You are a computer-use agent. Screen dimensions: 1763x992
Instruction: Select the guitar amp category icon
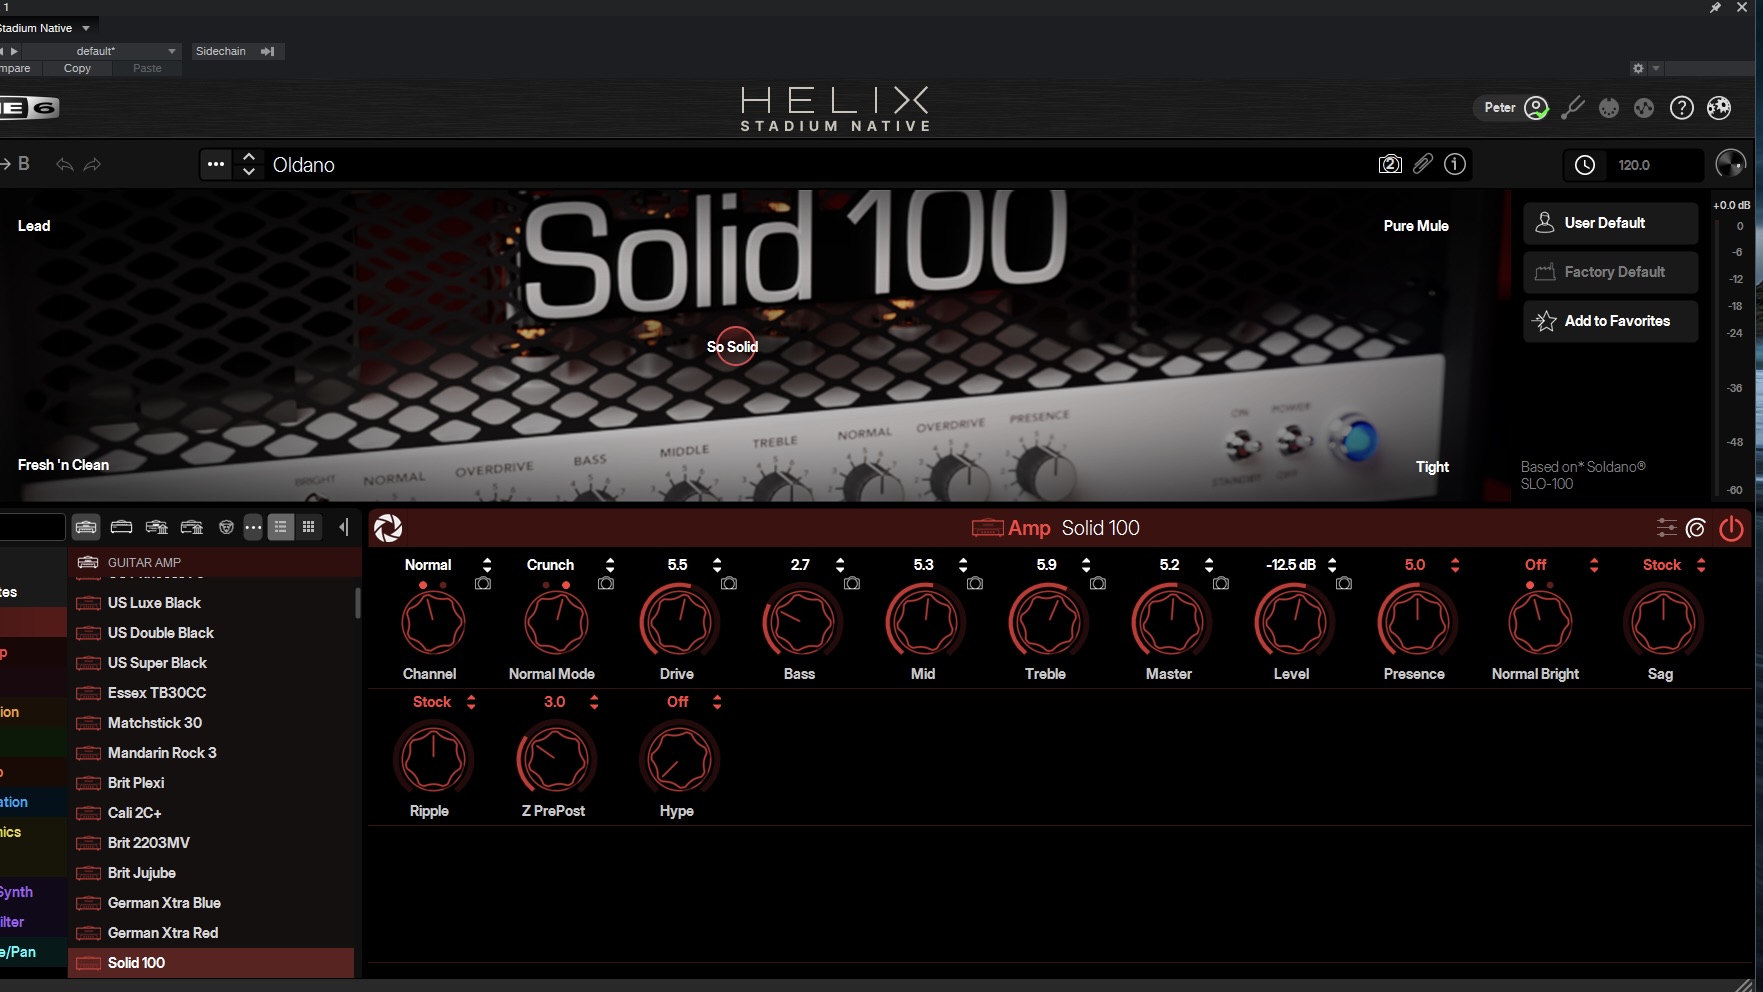click(x=87, y=527)
